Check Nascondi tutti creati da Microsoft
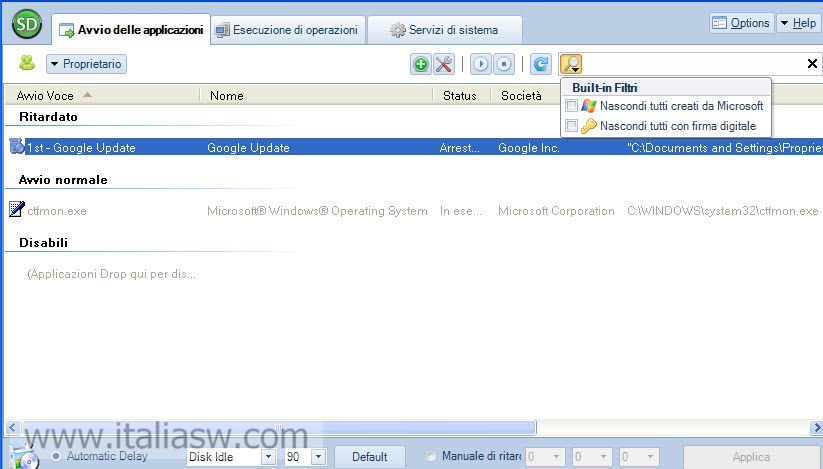Viewport: 823px width, 469px height. pos(572,106)
